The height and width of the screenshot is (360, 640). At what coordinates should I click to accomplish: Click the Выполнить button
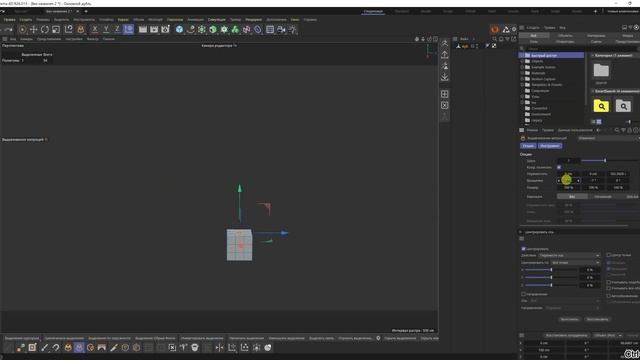point(569,319)
